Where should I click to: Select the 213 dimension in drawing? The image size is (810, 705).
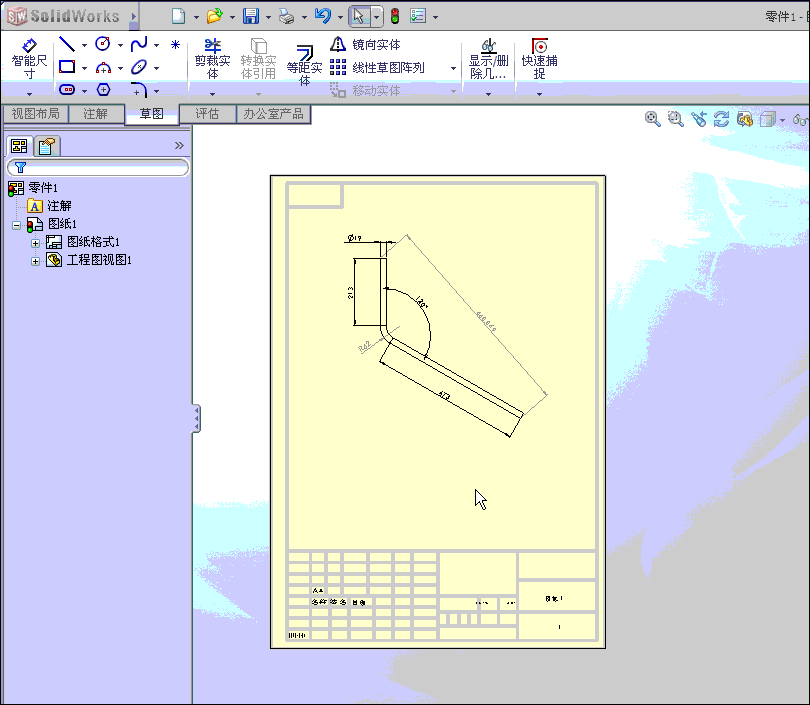pyautogui.click(x=351, y=293)
